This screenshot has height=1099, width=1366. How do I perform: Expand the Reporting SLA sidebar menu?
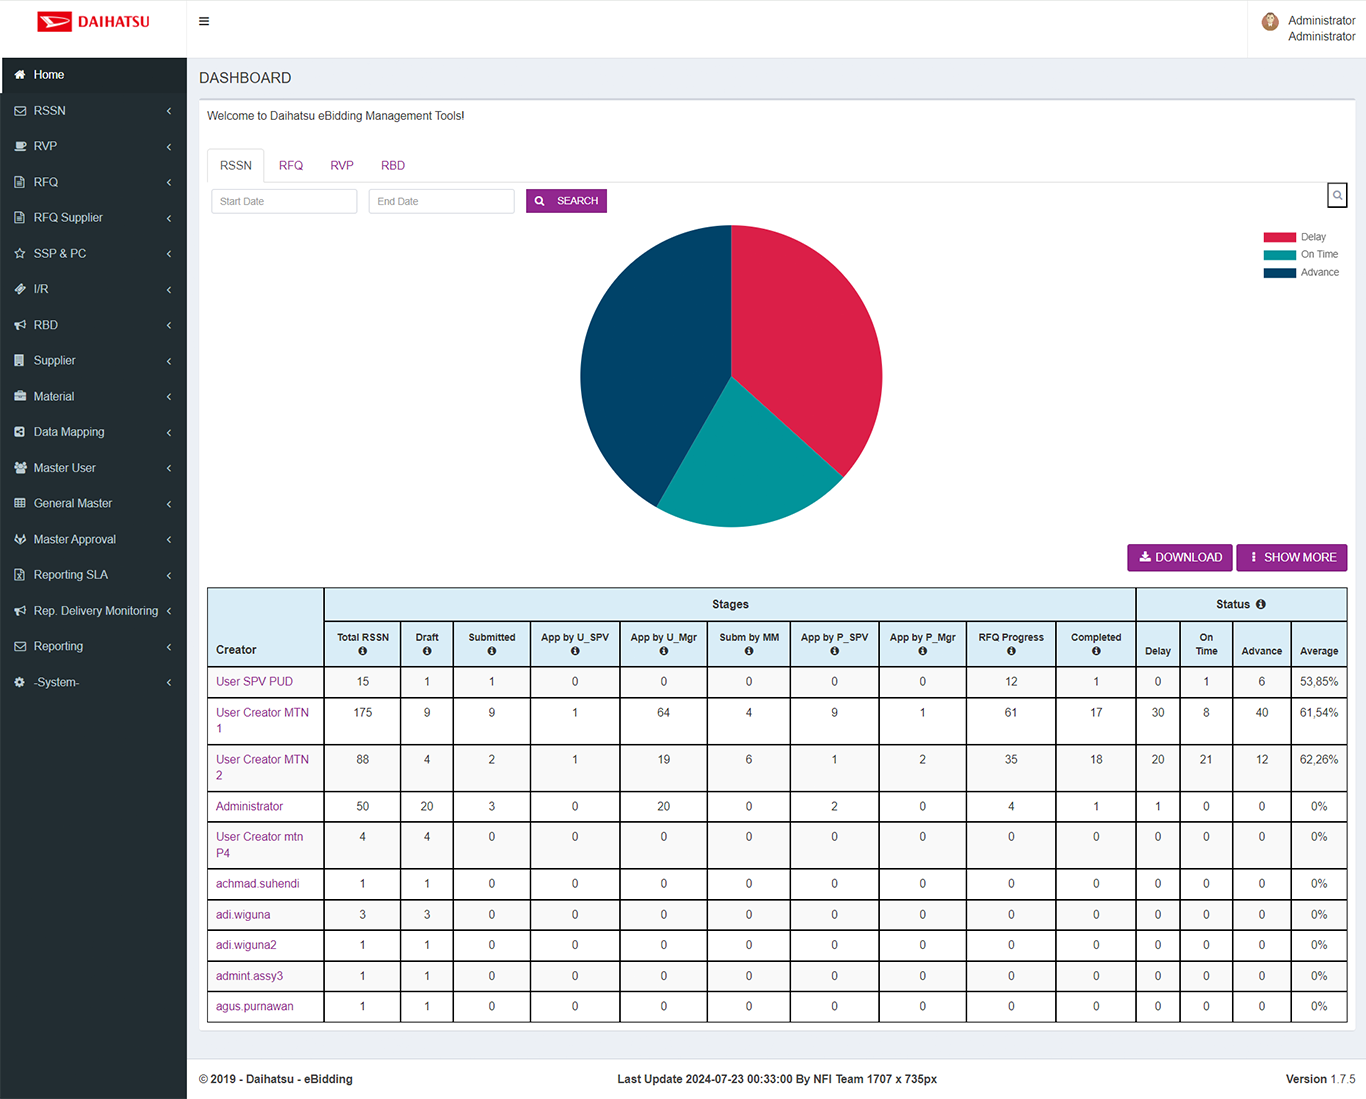(x=93, y=575)
